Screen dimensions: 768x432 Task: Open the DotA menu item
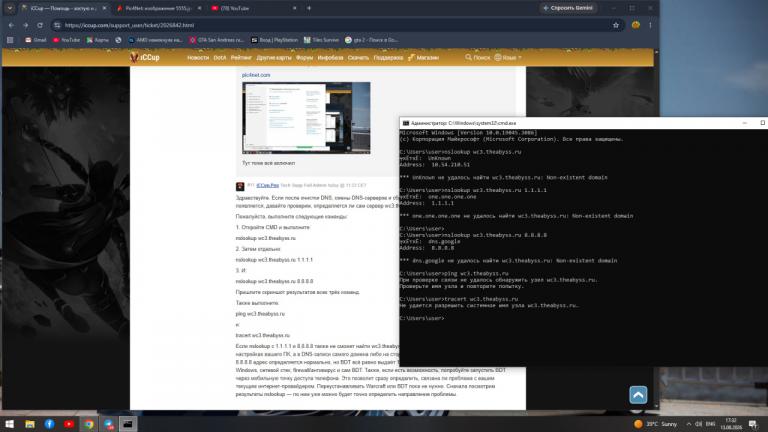click(x=219, y=58)
